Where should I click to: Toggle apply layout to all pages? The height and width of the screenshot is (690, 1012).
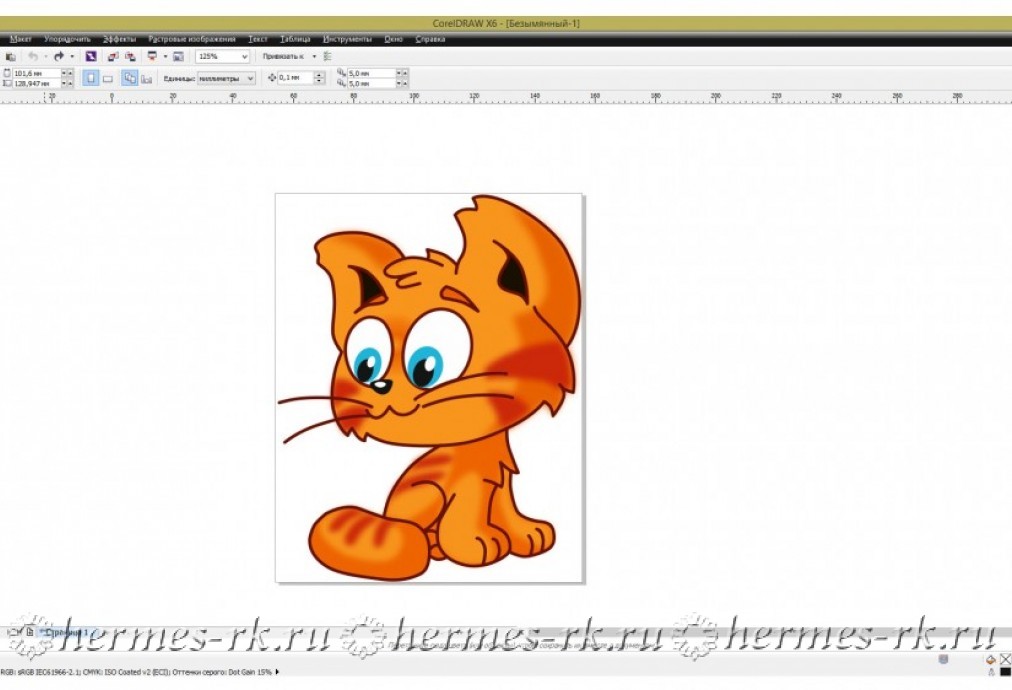point(129,77)
